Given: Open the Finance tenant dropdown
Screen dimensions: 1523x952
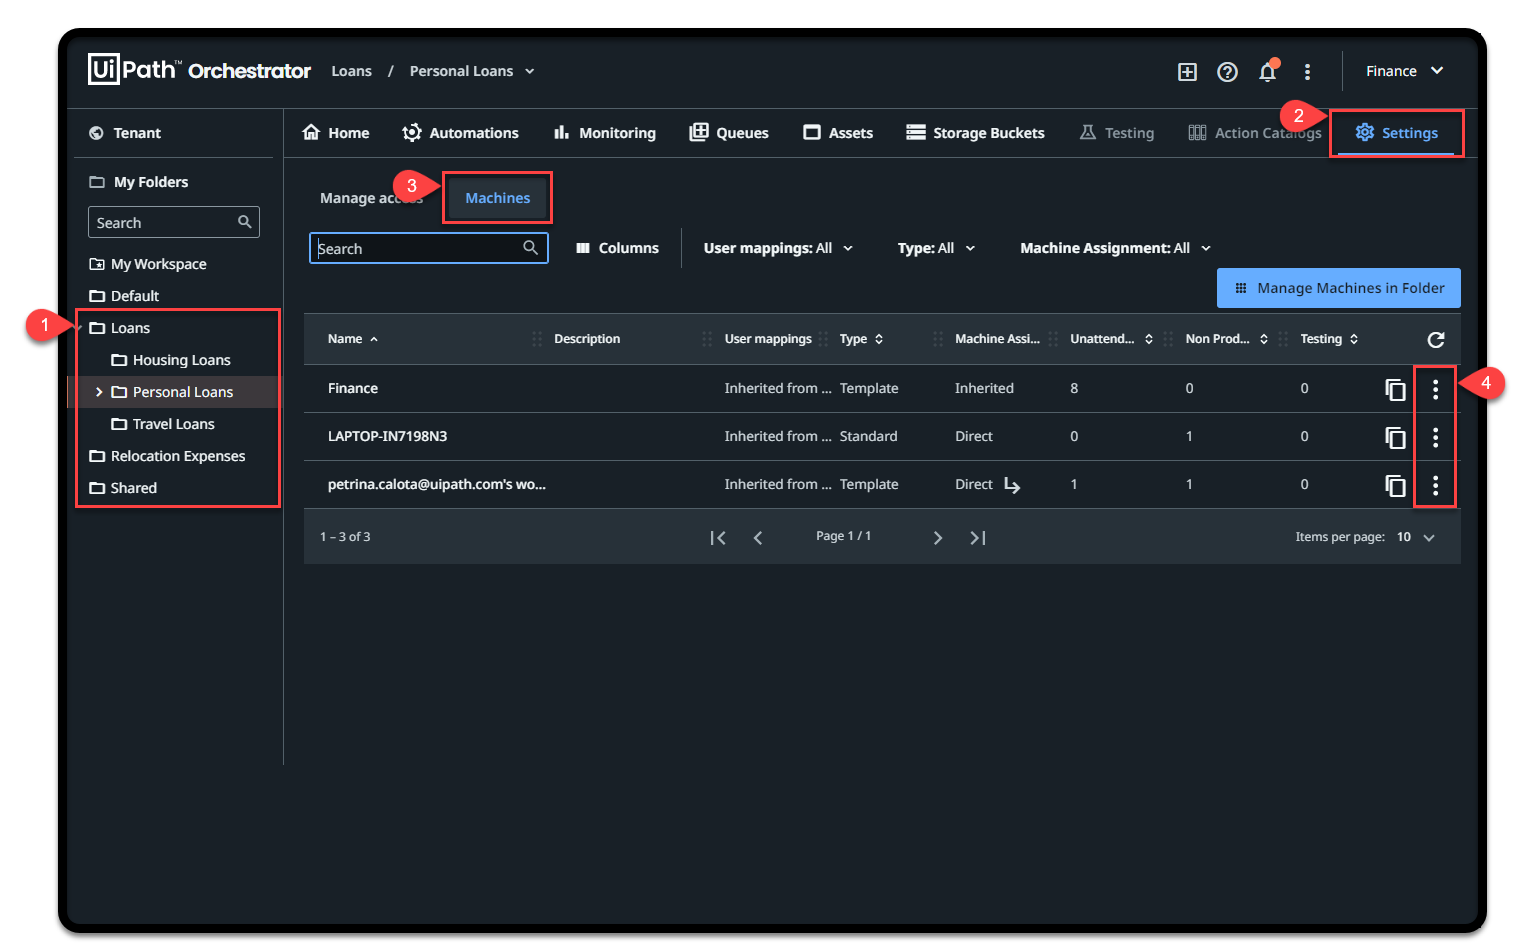Looking at the screenshot, I should click(x=1404, y=71).
